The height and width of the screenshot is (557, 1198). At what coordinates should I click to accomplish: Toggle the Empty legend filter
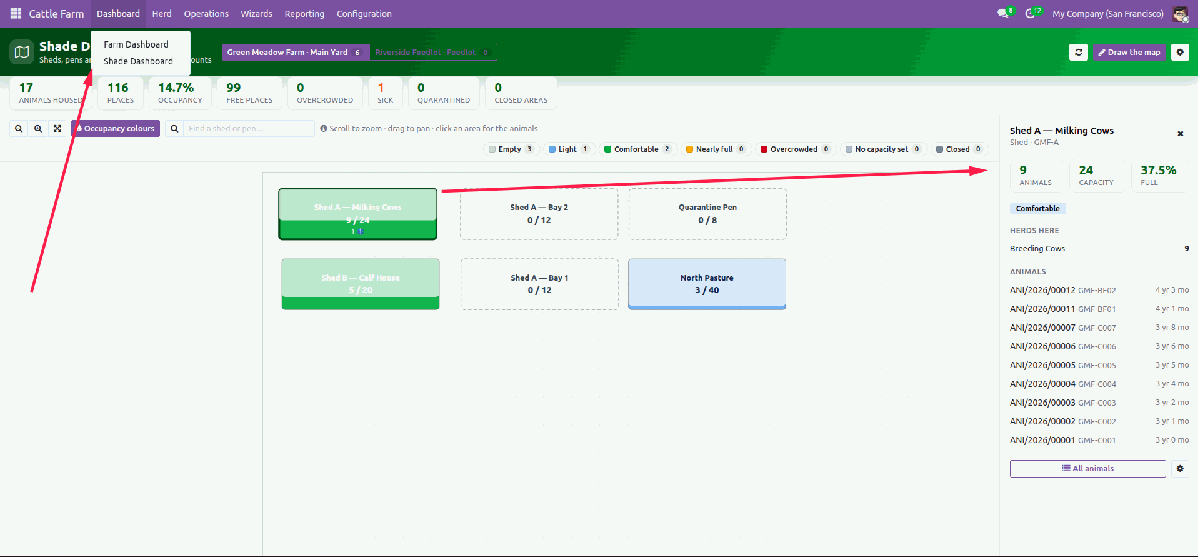tap(511, 149)
